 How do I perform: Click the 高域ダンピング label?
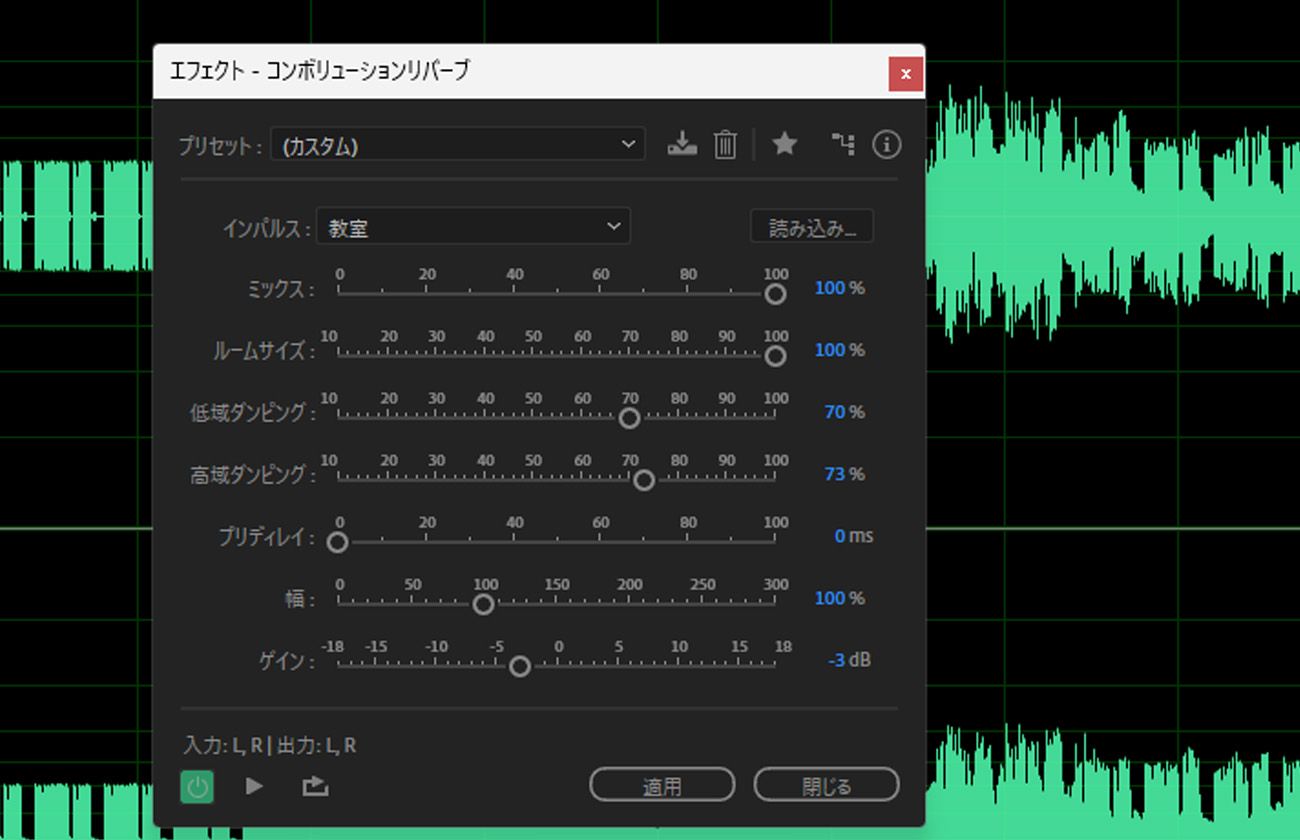(x=252, y=475)
